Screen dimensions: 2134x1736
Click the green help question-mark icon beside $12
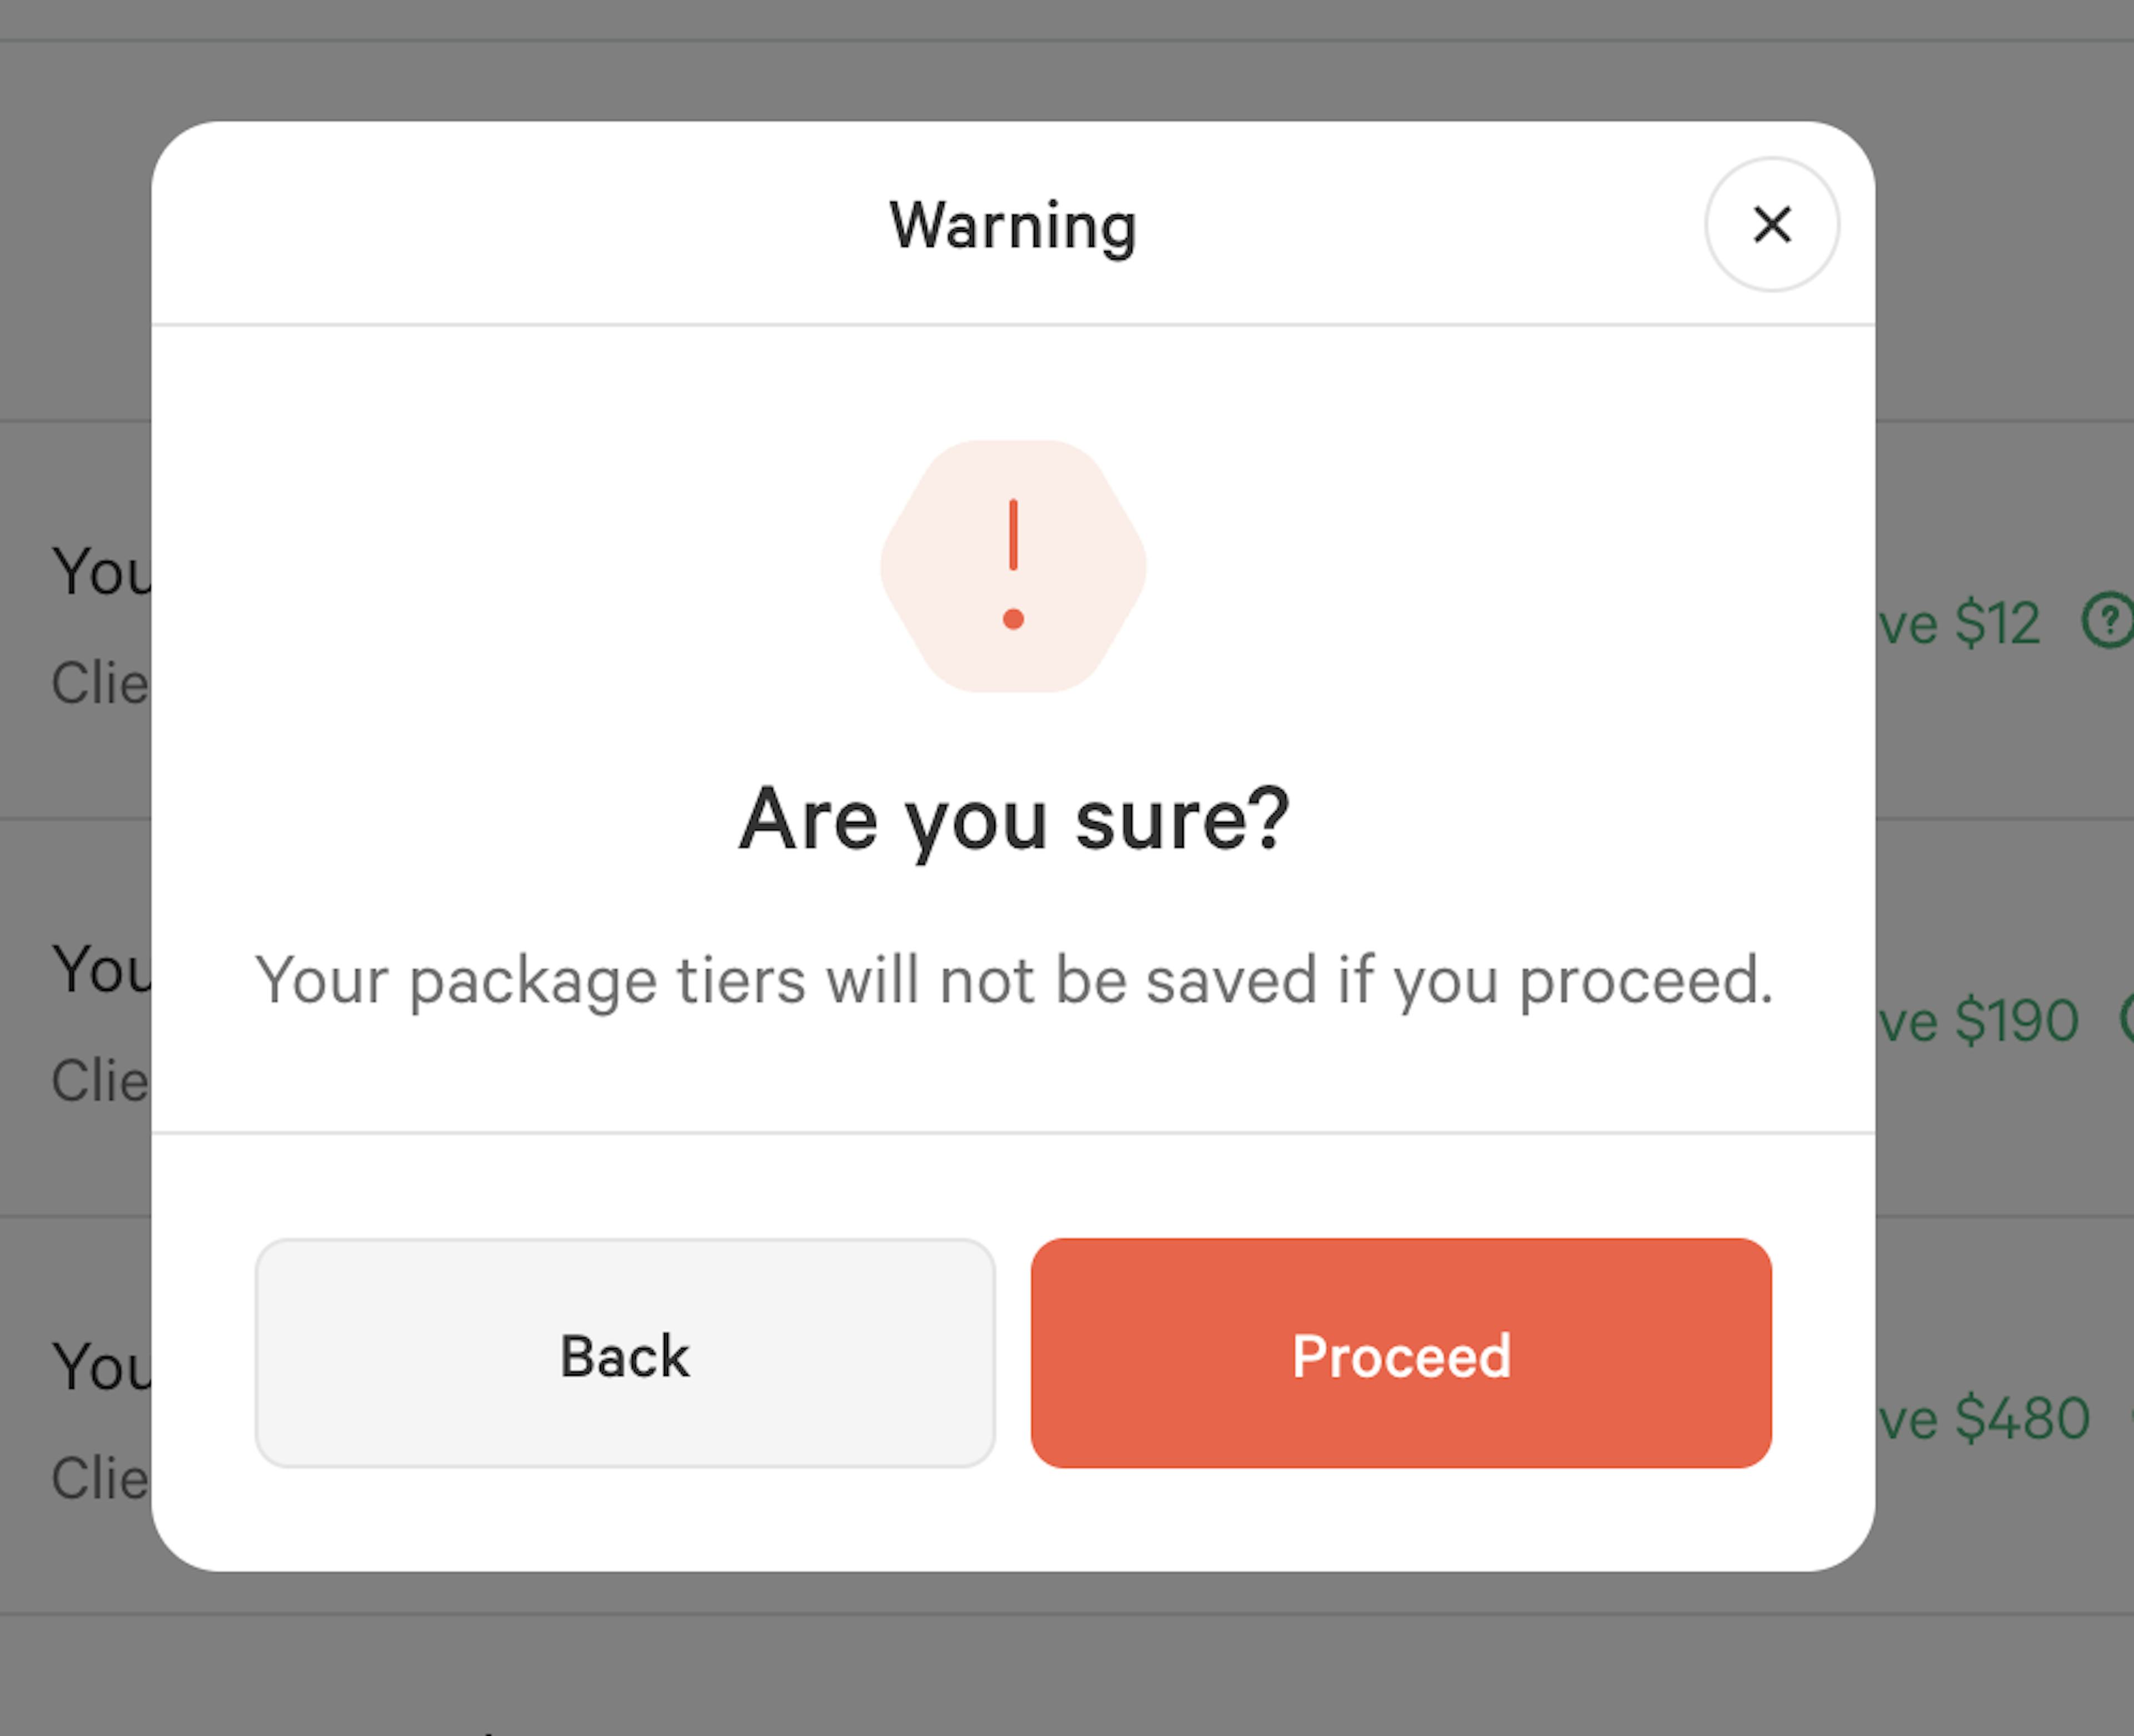(2107, 621)
